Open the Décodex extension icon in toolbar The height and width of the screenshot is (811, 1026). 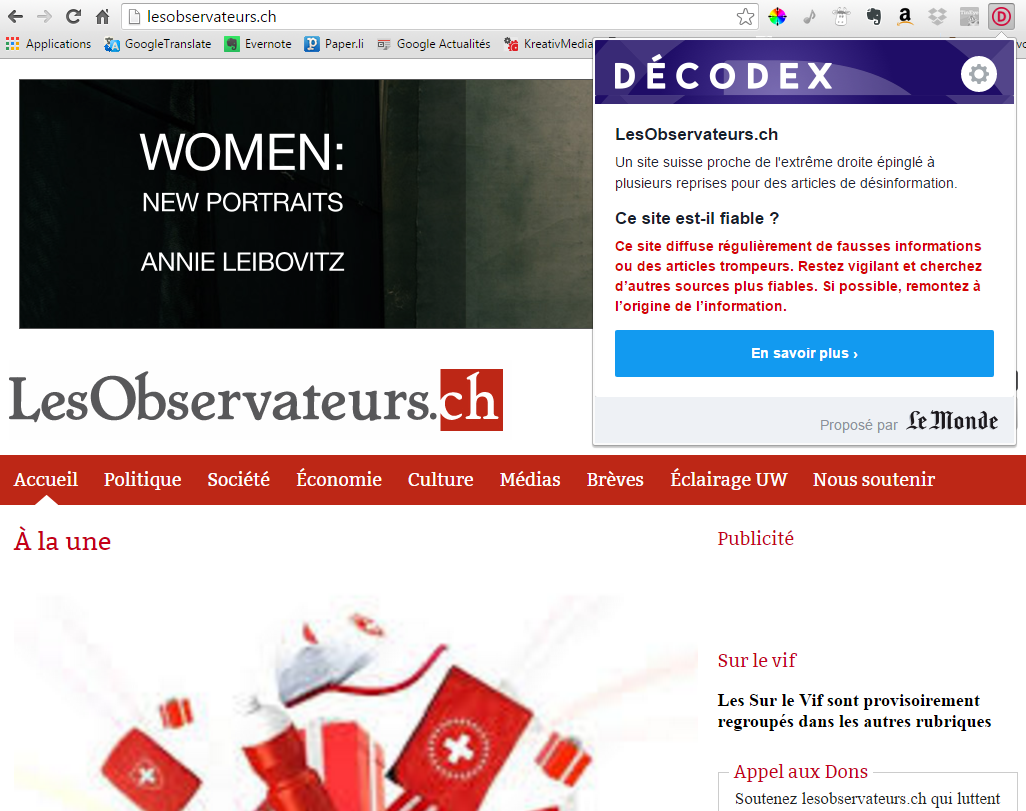[x=1000, y=17]
